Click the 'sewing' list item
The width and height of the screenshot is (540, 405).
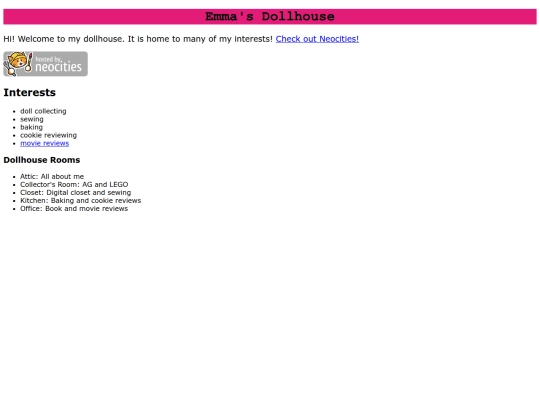click(x=32, y=119)
